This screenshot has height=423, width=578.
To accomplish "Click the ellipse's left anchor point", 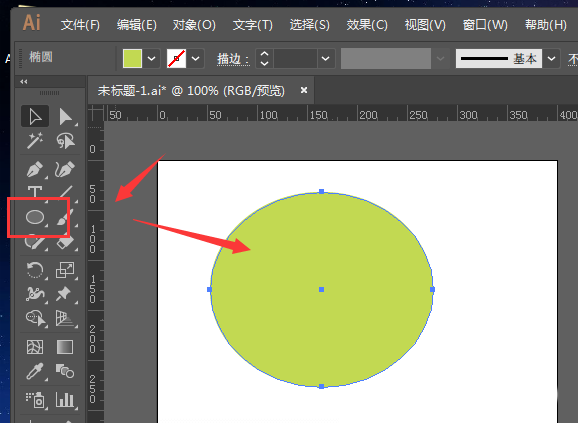I will (x=209, y=290).
